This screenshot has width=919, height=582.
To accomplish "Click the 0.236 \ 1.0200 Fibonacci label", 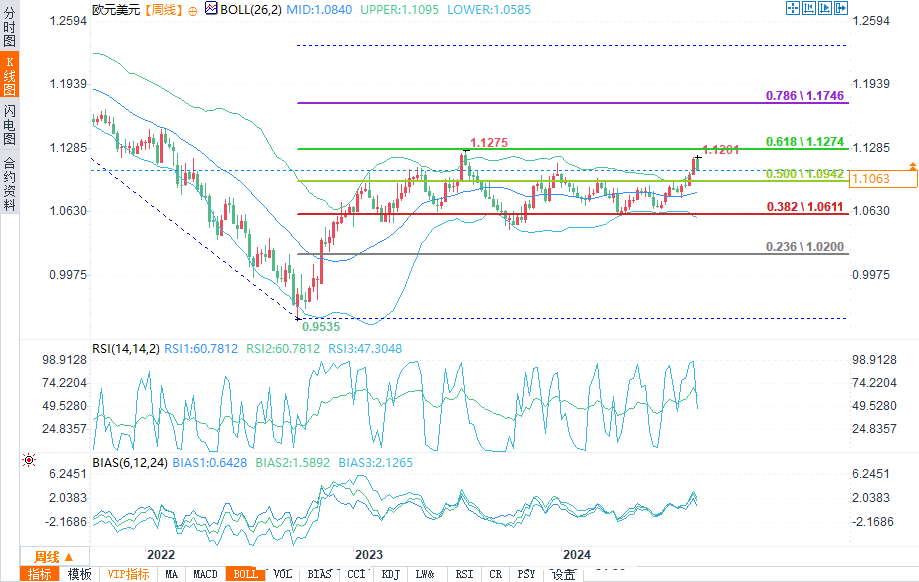I will click(805, 247).
